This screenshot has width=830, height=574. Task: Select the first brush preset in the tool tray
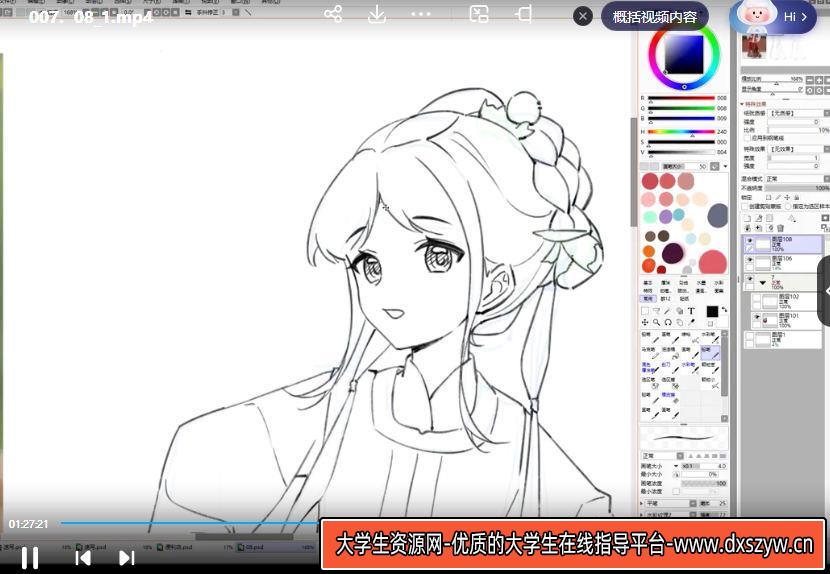coord(651,338)
